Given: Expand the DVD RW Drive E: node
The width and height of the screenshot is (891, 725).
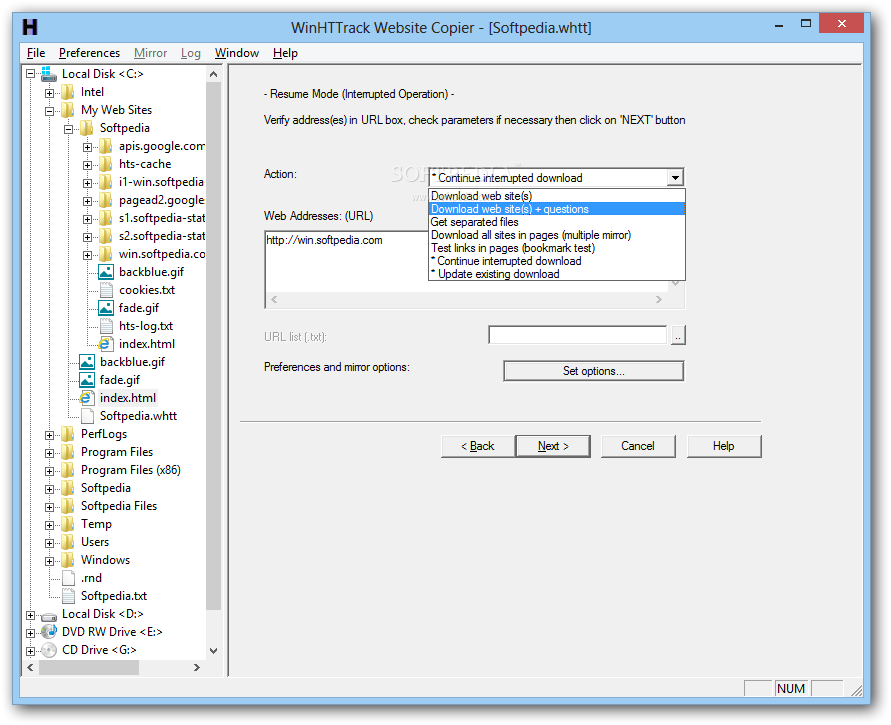Looking at the screenshot, I should (x=31, y=633).
